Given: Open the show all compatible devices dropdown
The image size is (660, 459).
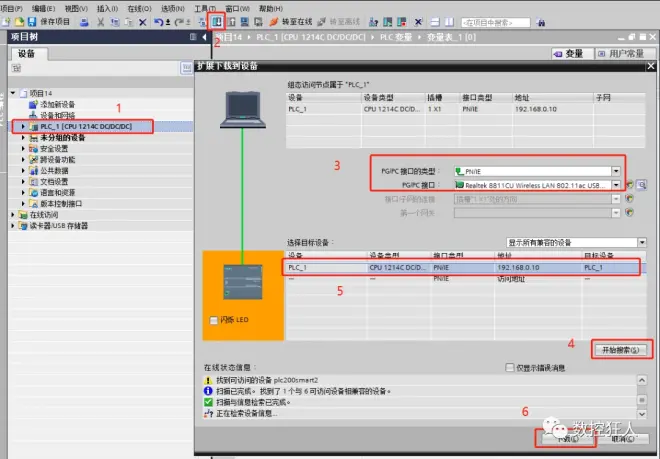Looking at the screenshot, I should coord(576,243).
